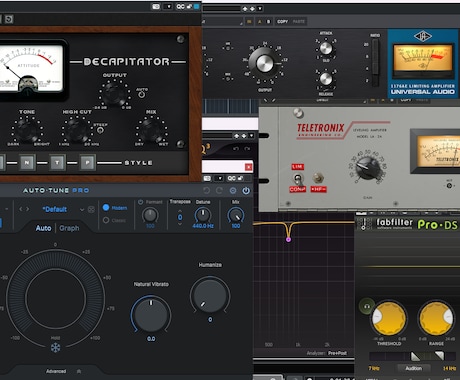Image resolution: width=460 pixels, height=380 pixels.
Task: Click Paste in the 1176 plugin toolbar
Action: pyautogui.click(x=299, y=22)
